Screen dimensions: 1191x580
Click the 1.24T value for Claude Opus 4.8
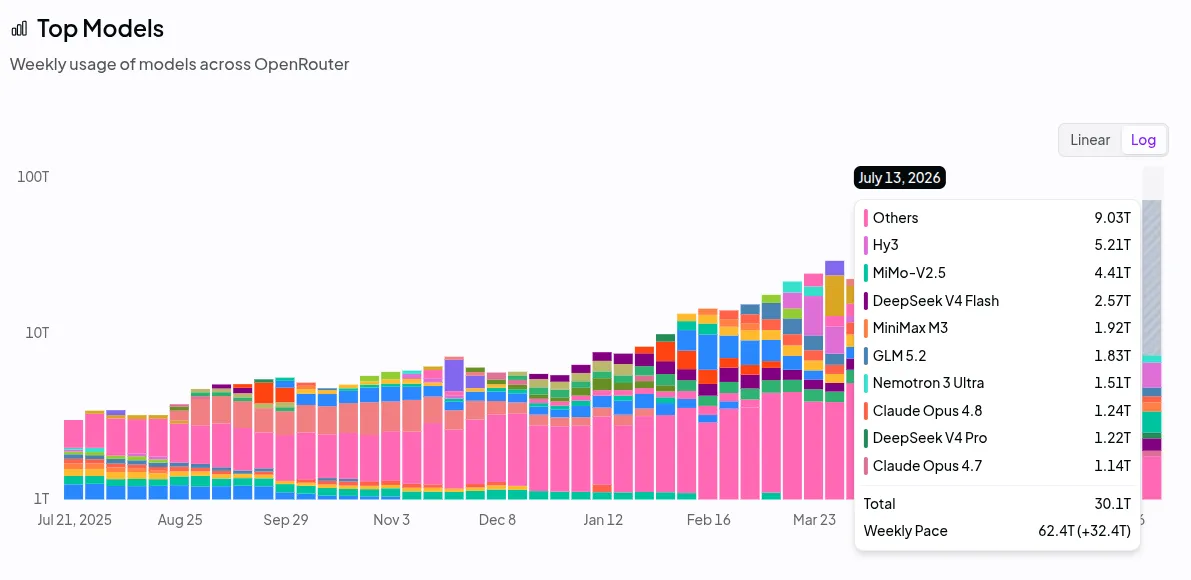pos(1113,411)
